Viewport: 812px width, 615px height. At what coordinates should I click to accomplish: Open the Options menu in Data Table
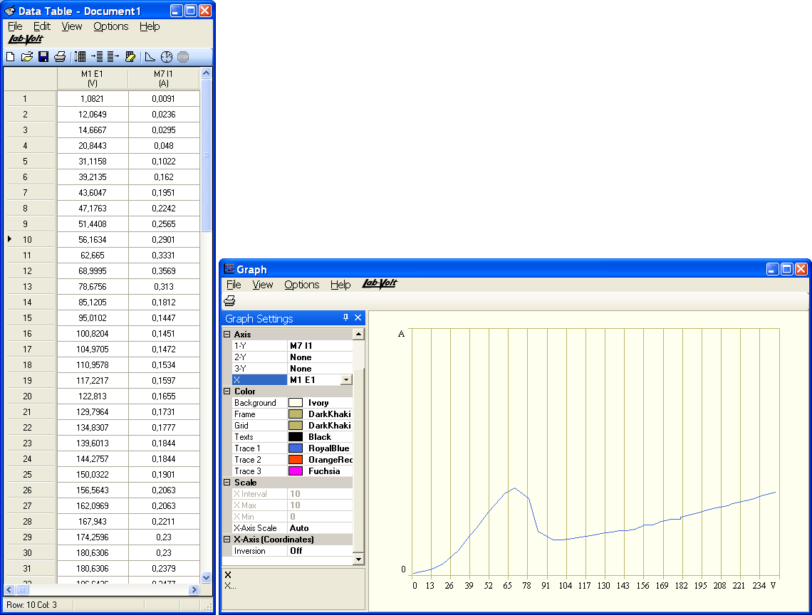point(110,26)
